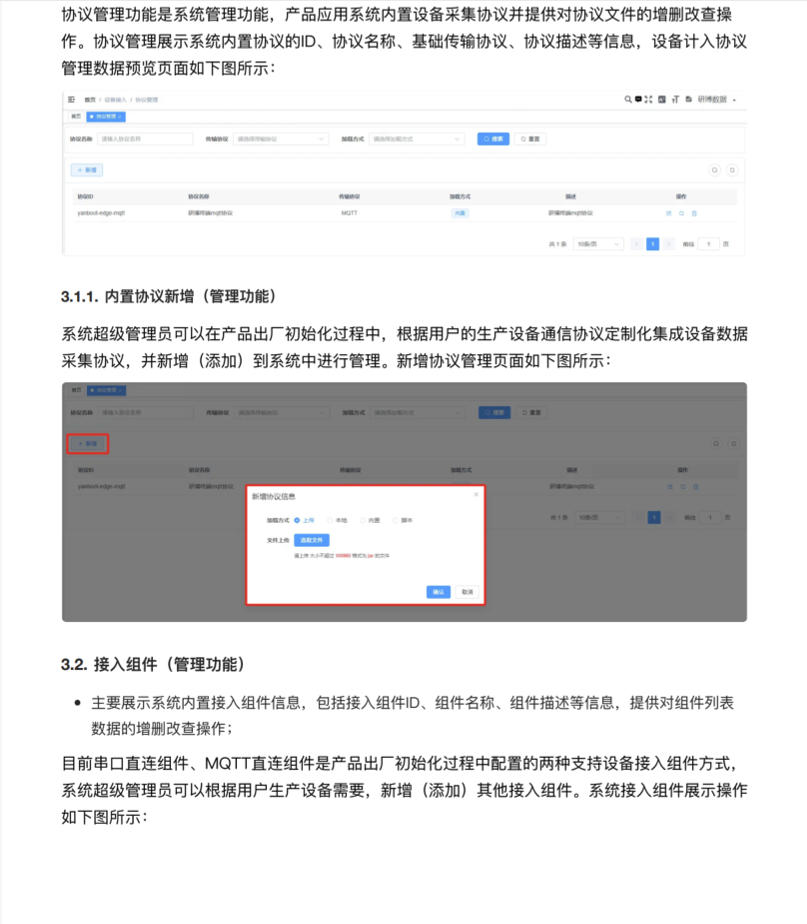The height and width of the screenshot is (924, 807).
Task: Click the dimmed 搜索 button in lower screenshot
Action: coord(495,412)
